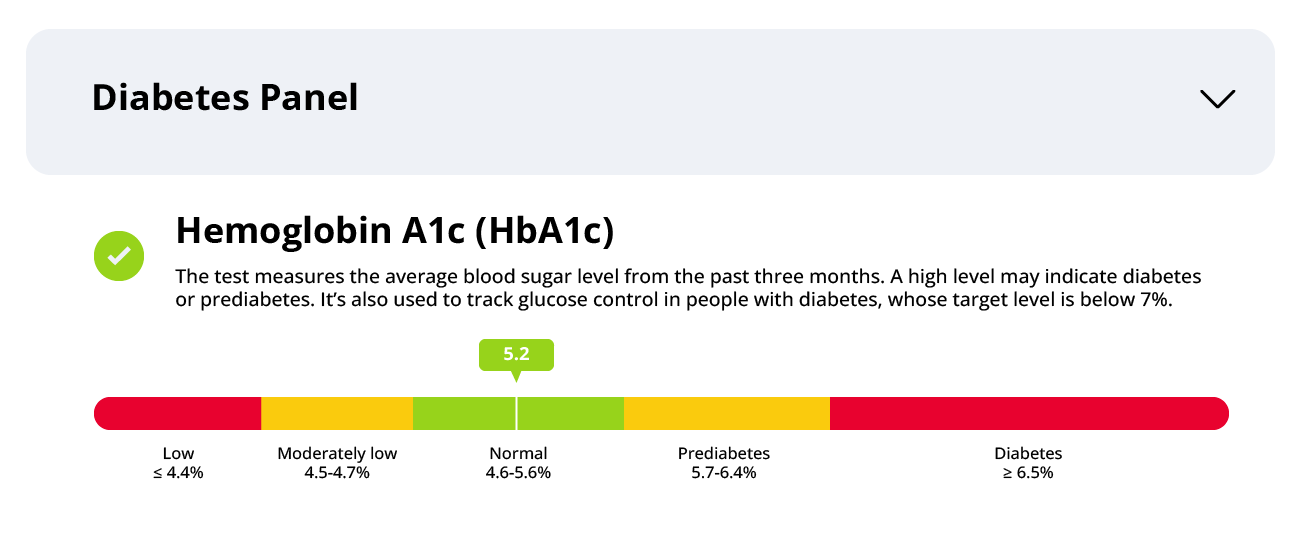This screenshot has width=1300, height=547.
Task: Click the 5.2 result value bubble
Action: pos(516,354)
